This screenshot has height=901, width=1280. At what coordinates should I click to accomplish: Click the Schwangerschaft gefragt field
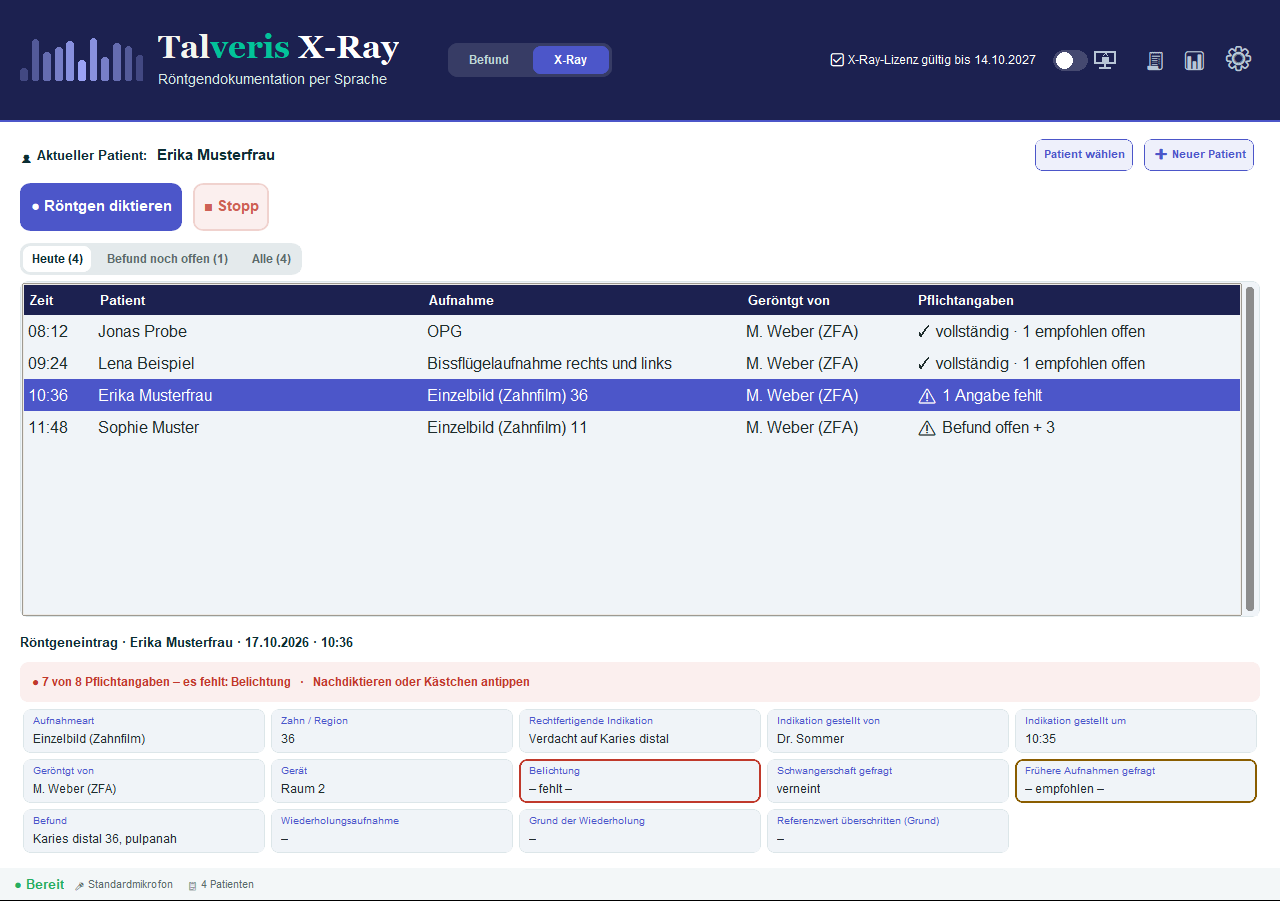point(888,781)
